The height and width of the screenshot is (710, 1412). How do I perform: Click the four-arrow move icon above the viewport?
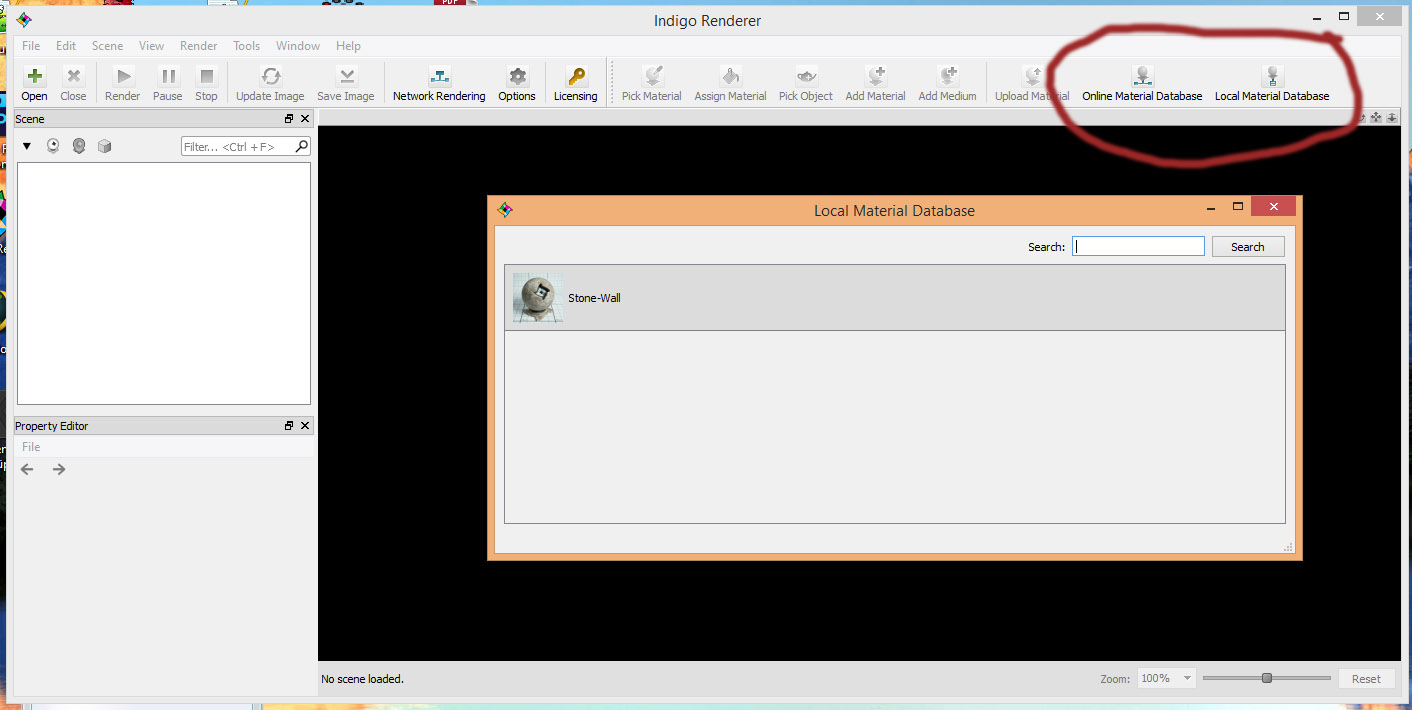1376,117
